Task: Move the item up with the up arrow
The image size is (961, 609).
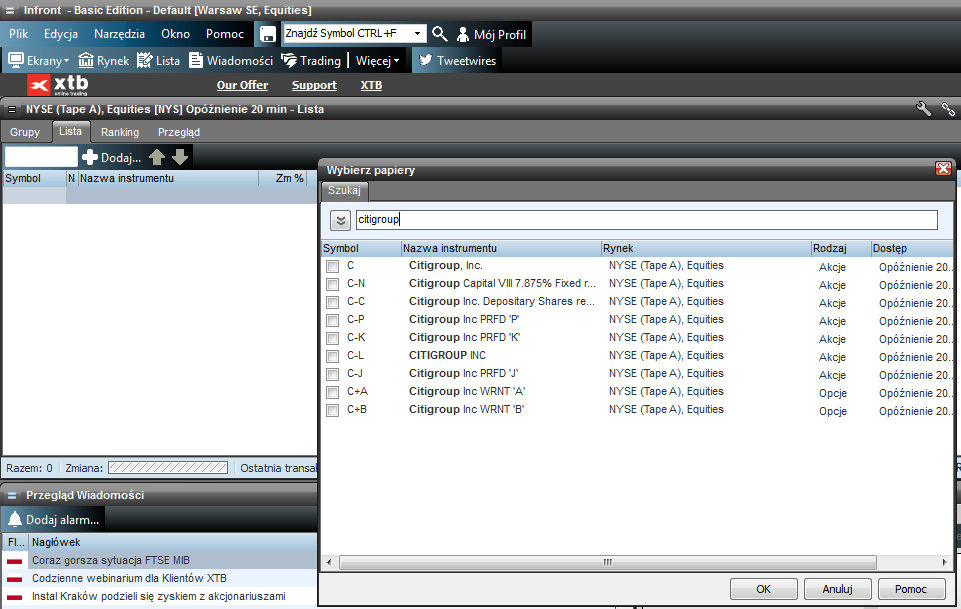Action: (x=157, y=157)
